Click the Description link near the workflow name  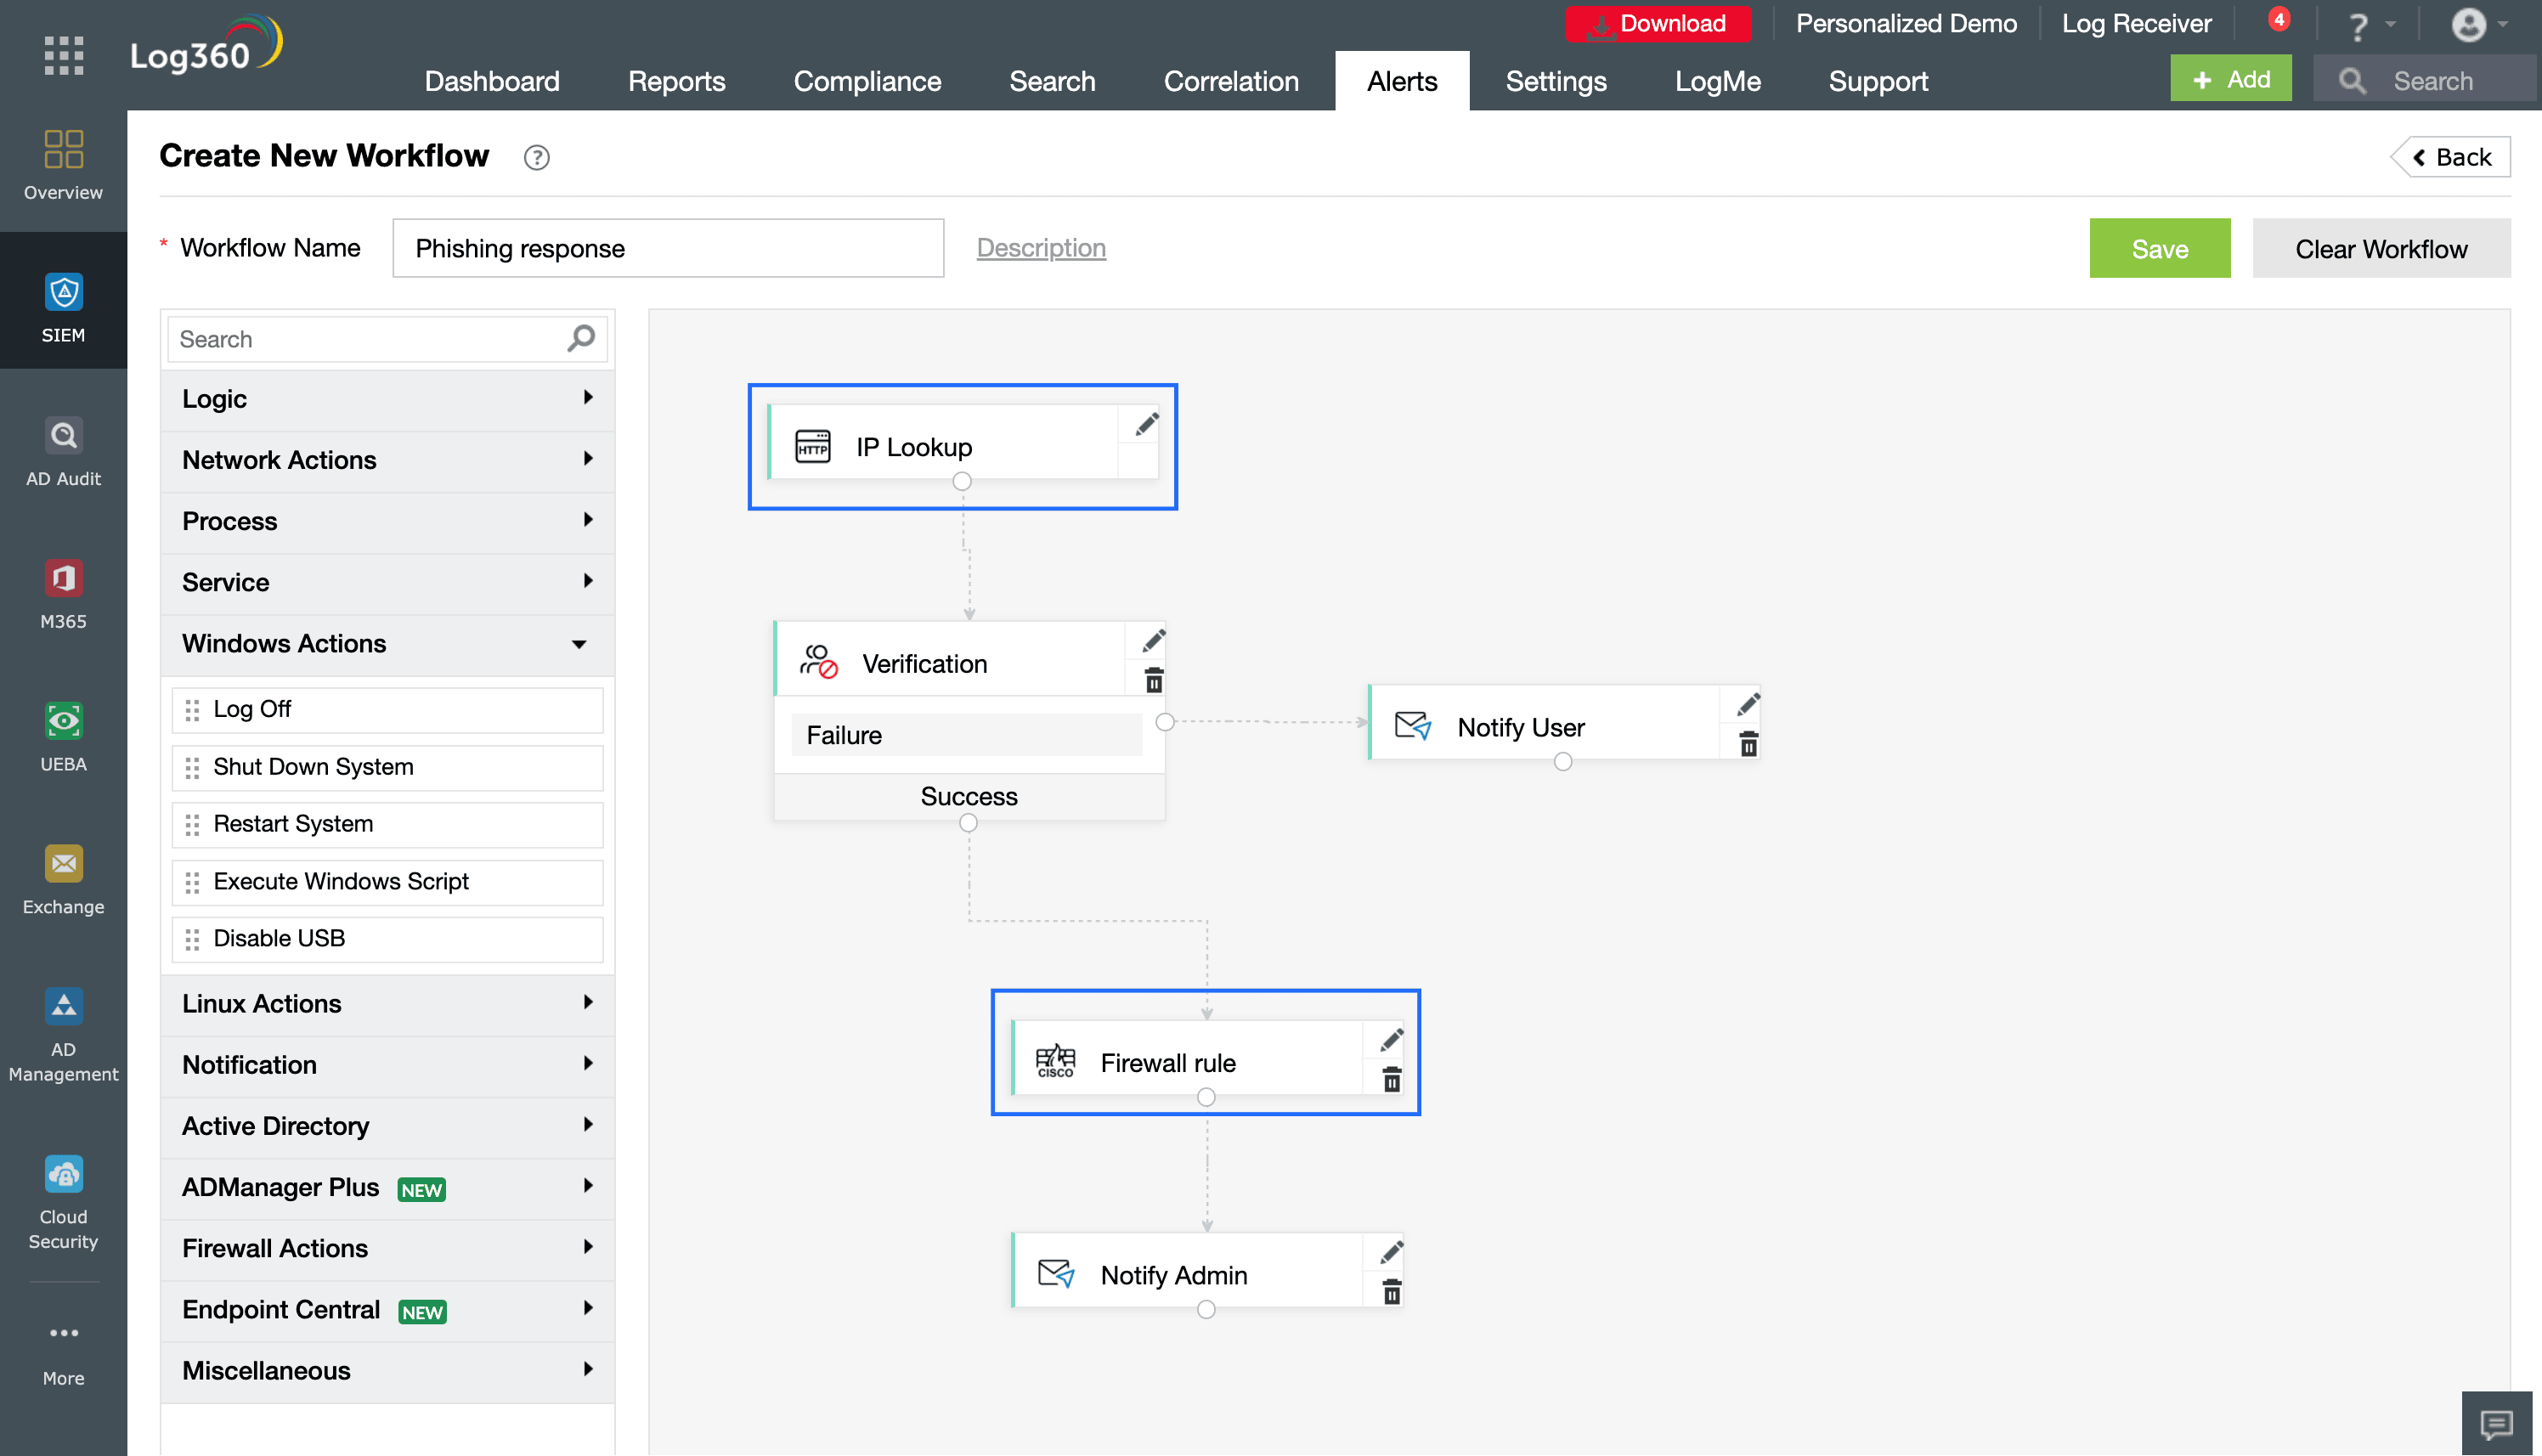[x=1041, y=248]
